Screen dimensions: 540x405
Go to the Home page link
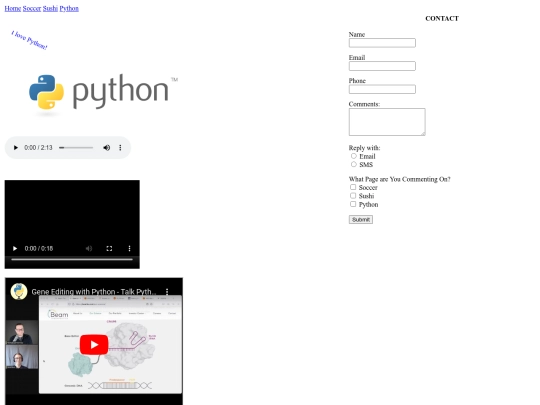tap(13, 9)
